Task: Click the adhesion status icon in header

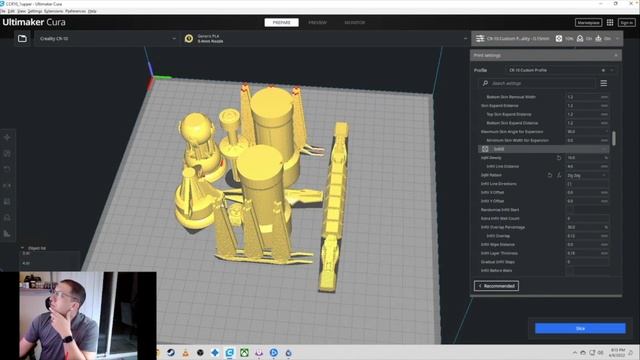Action: tap(598, 38)
